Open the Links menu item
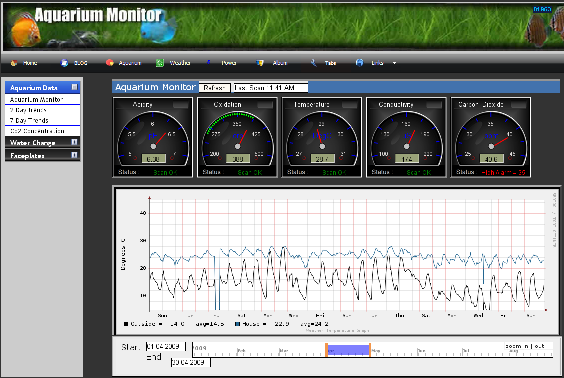The width and height of the screenshot is (564, 378). 377,63
